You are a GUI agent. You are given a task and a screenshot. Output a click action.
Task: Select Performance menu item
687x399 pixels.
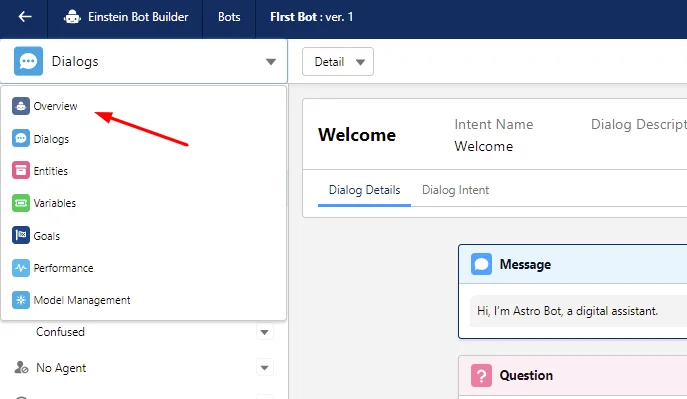(64, 268)
